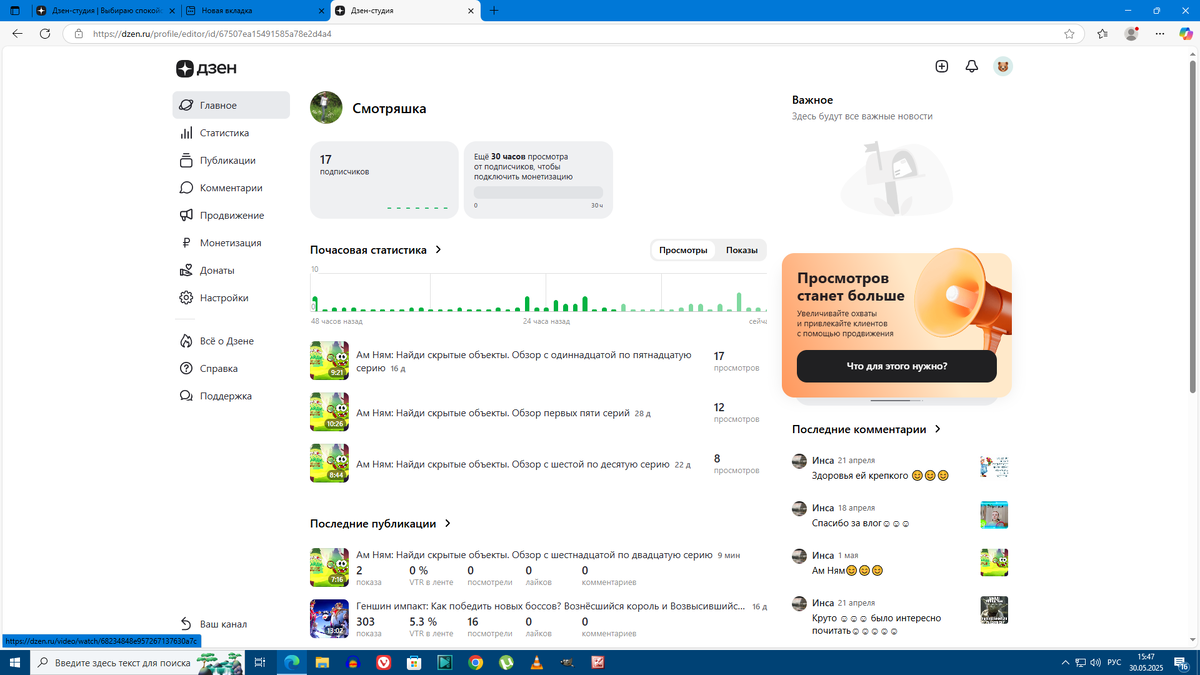Open 'Обзор первых пяти серий' video link
Image resolution: width=1200 pixels, height=675 pixels.
tap(492, 412)
